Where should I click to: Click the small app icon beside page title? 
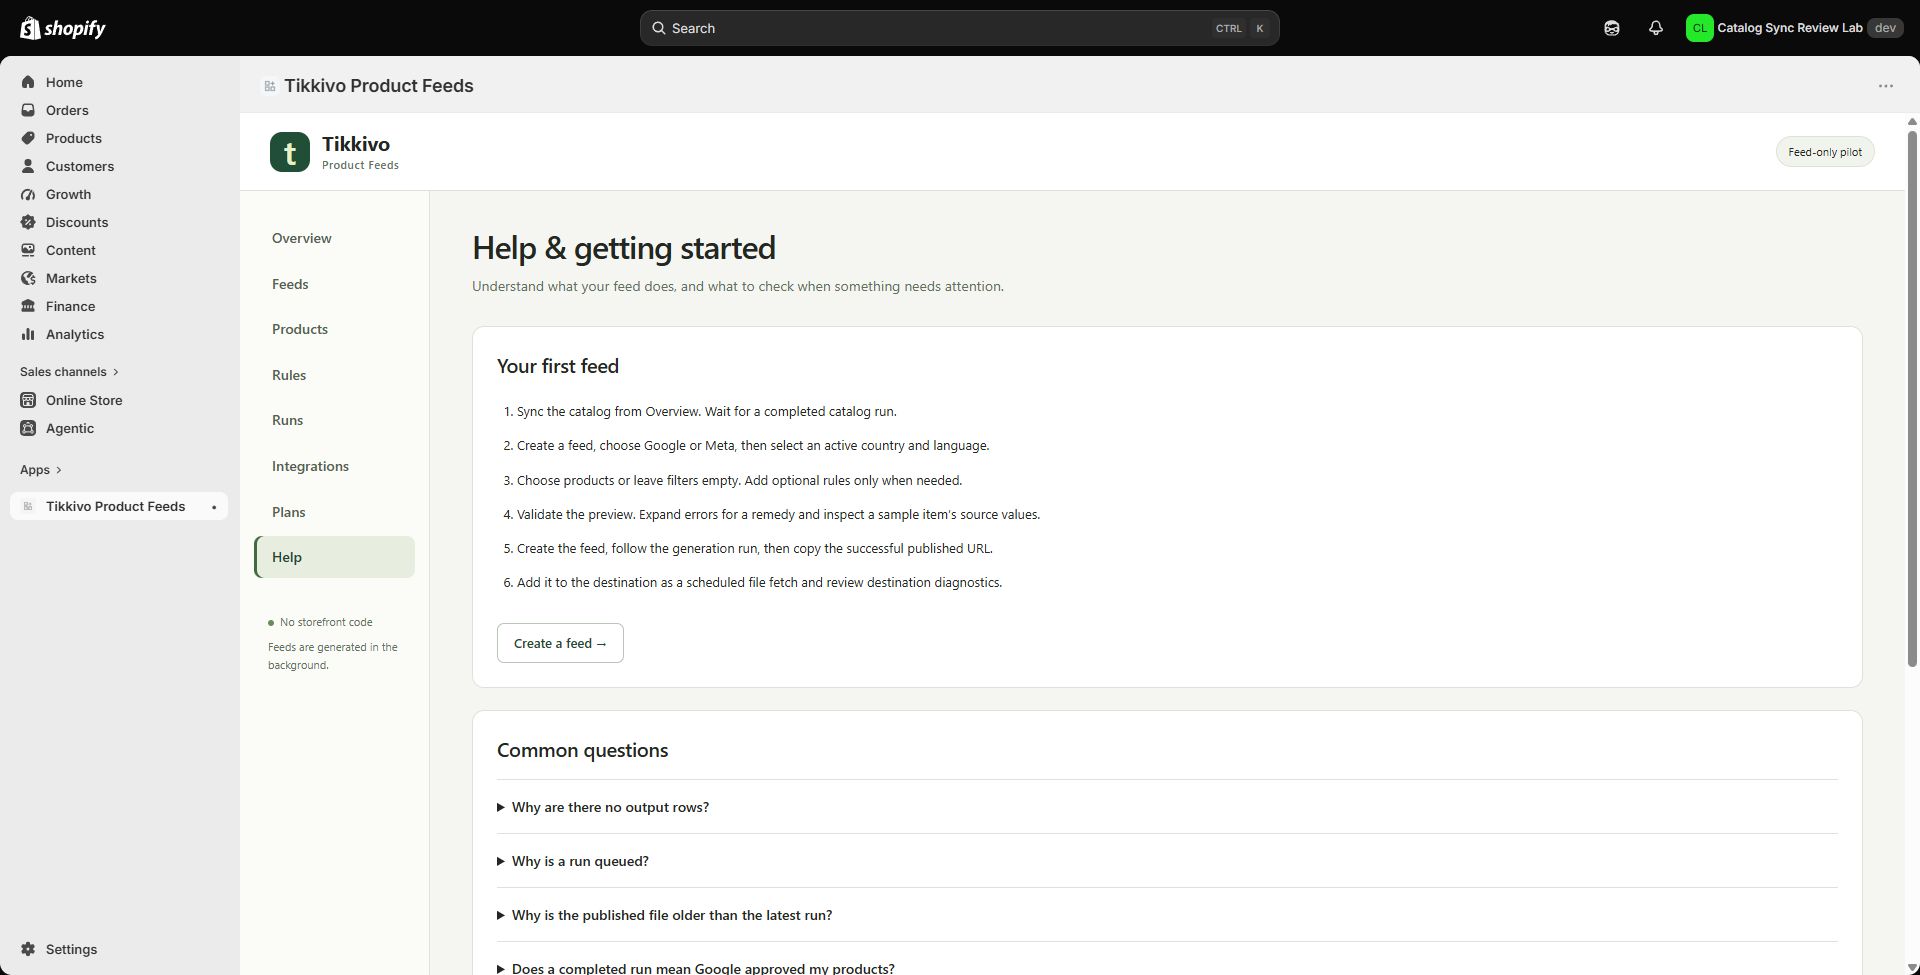tap(269, 86)
